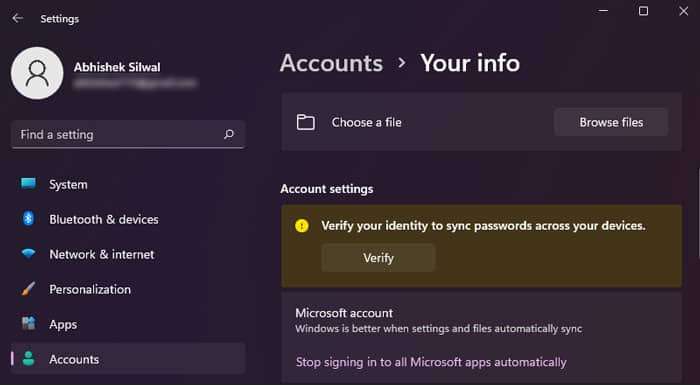The height and width of the screenshot is (385, 700).
Task: Click the breadcrumb chevron separator
Action: 402,63
